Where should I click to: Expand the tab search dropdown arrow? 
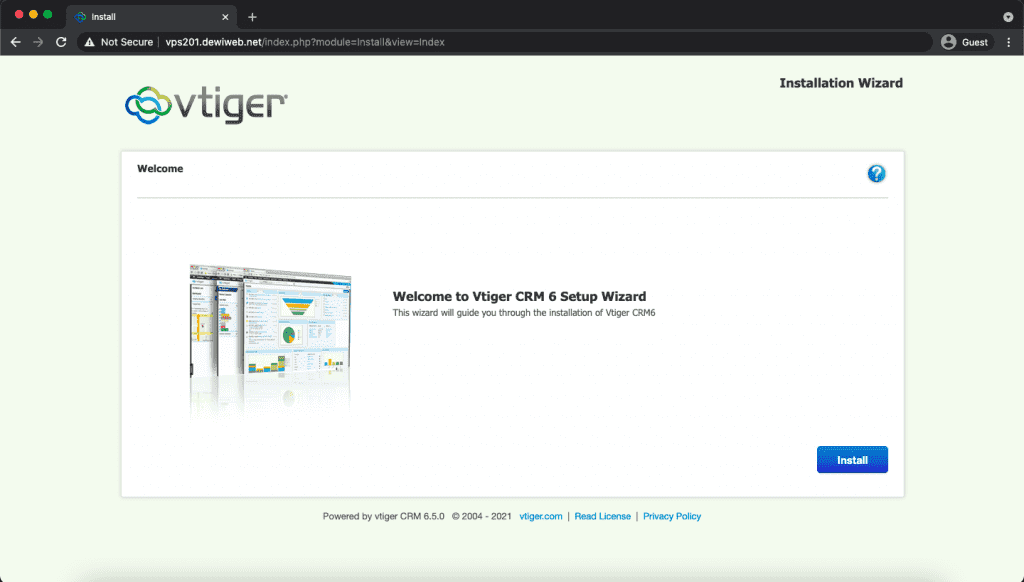[1008, 17]
